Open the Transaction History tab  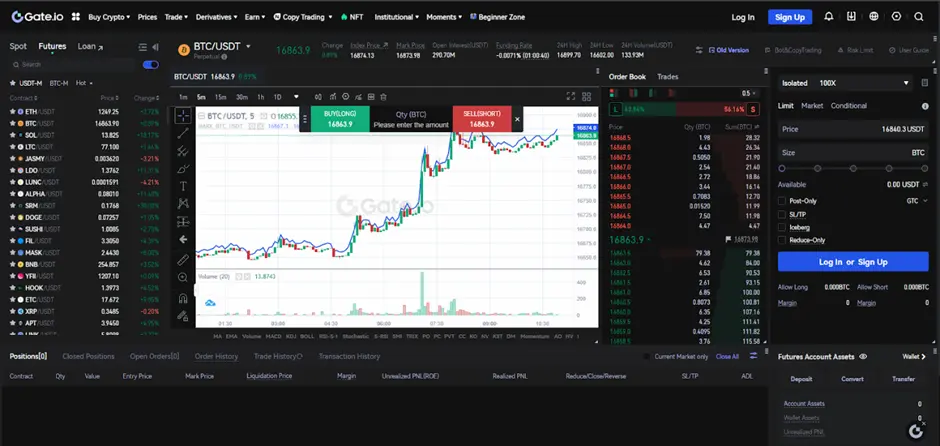(x=350, y=357)
